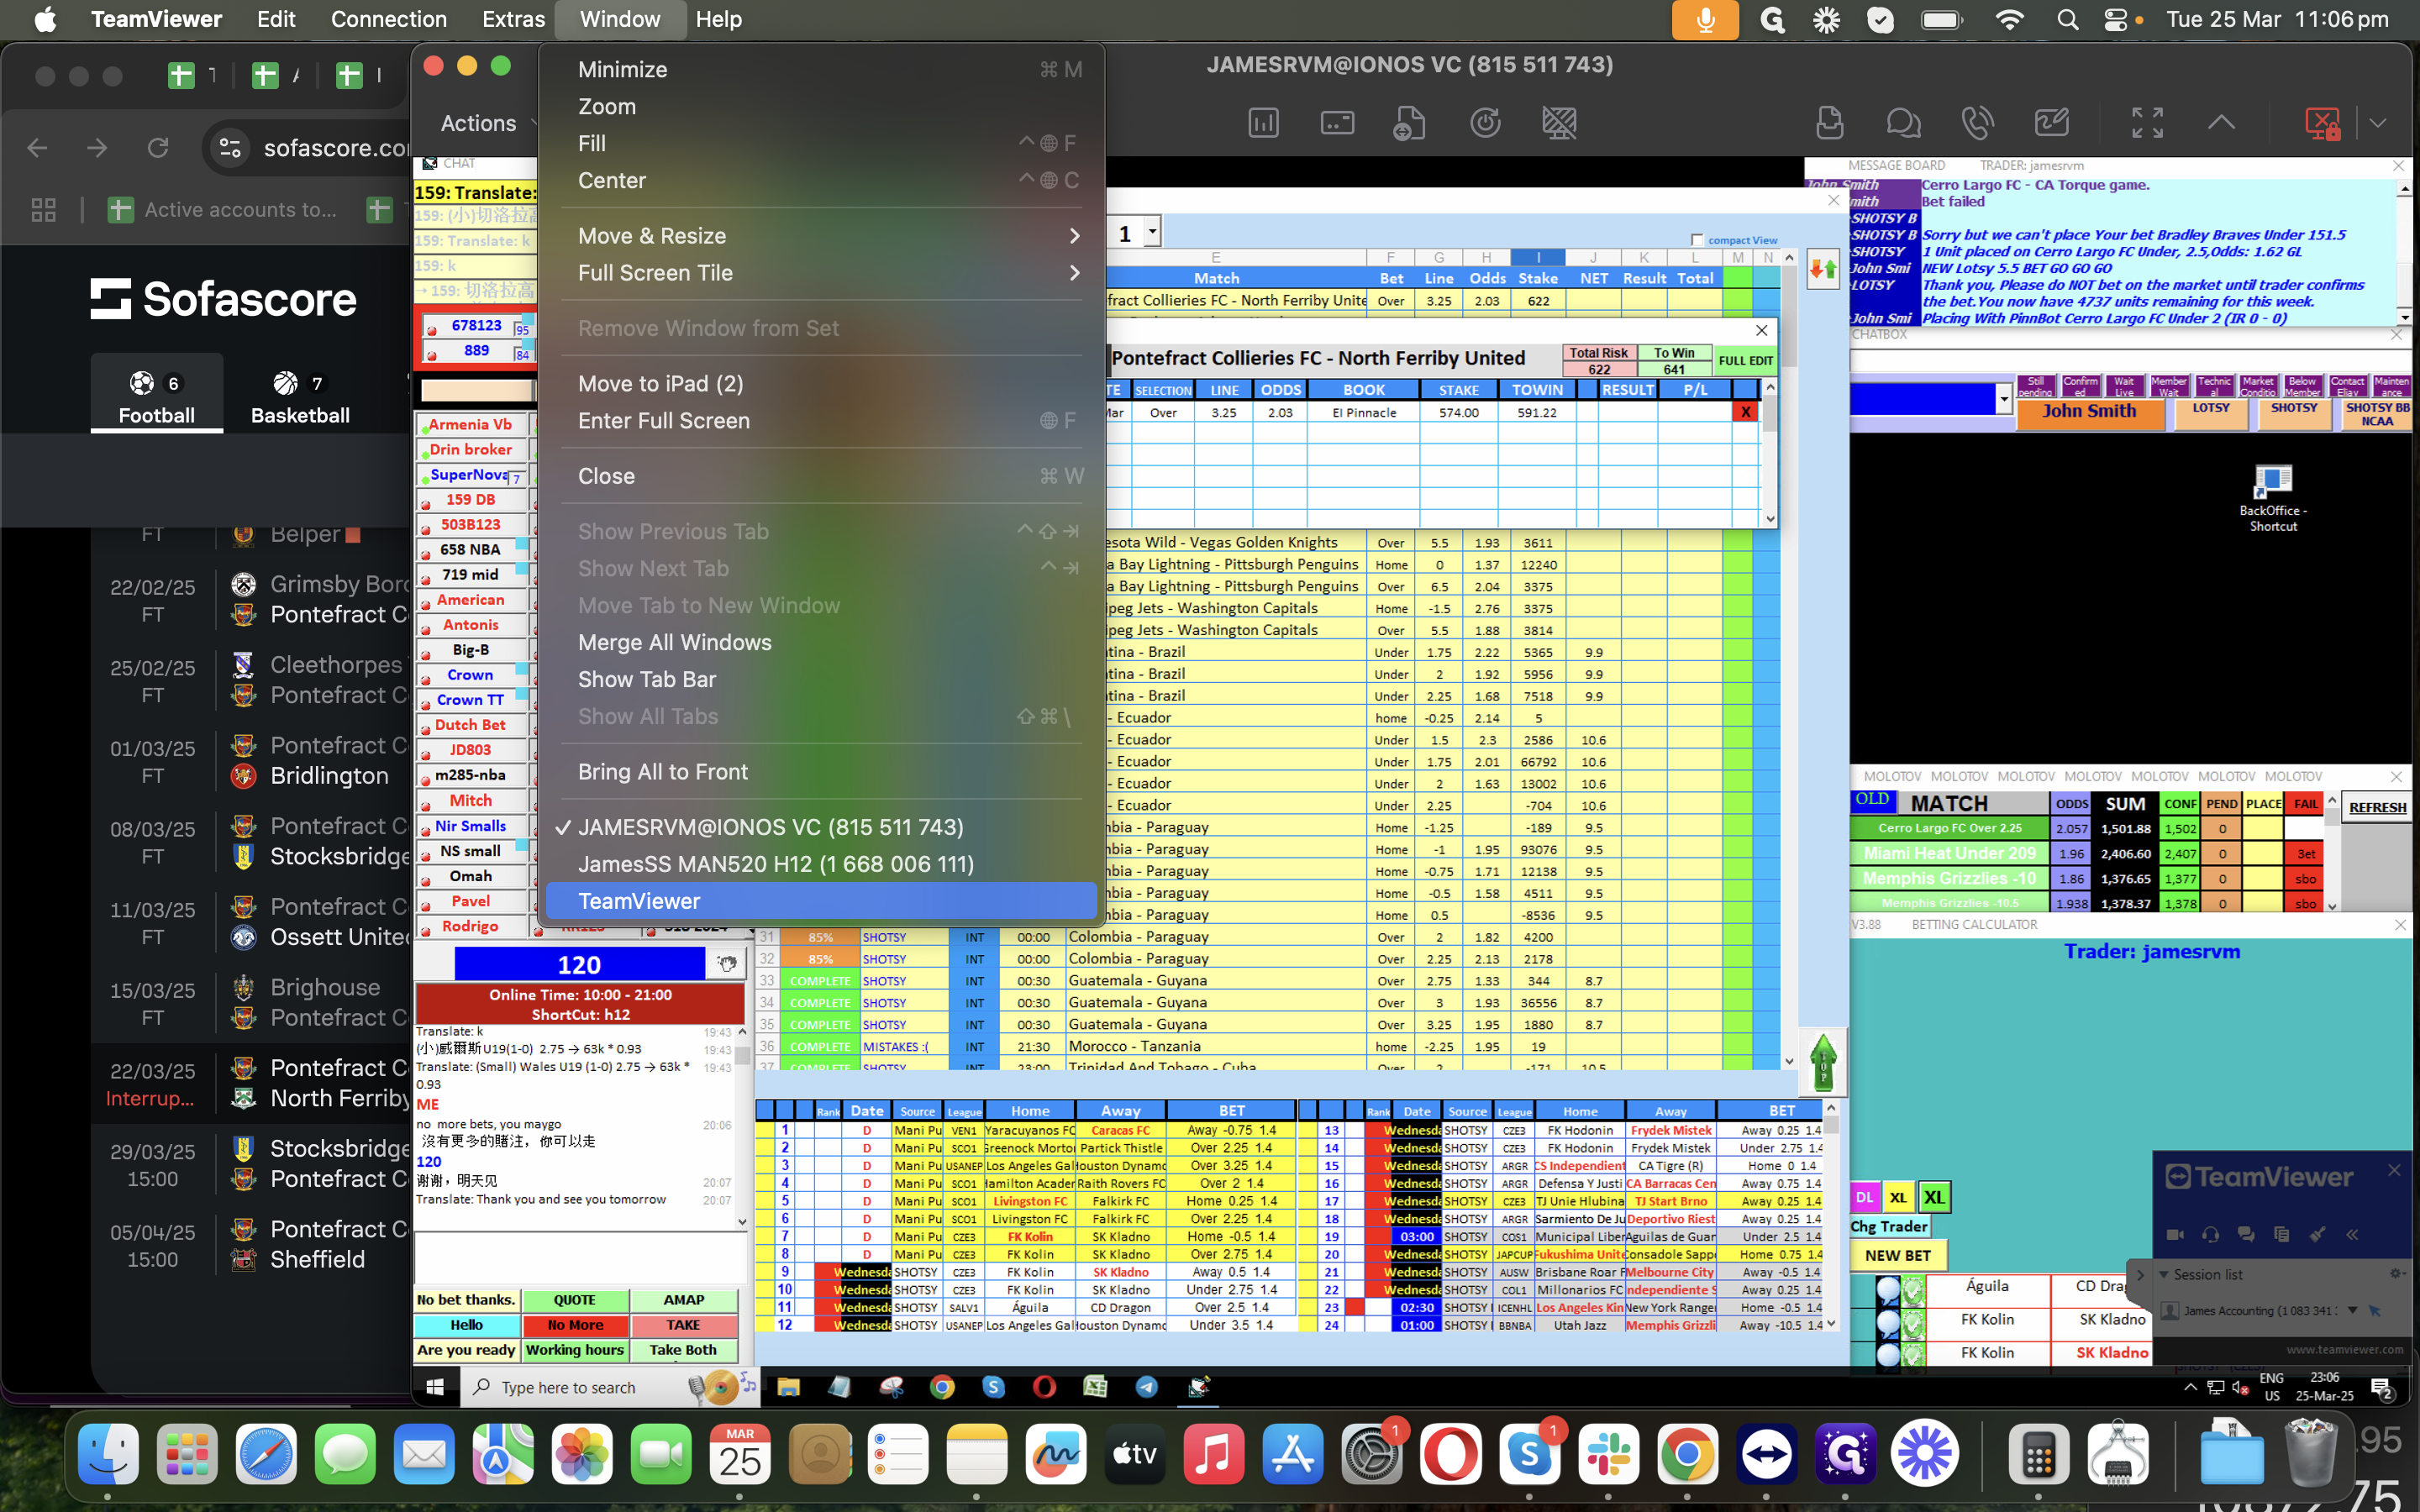Click the BackOffice Shortcut desktop icon

point(2272,497)
